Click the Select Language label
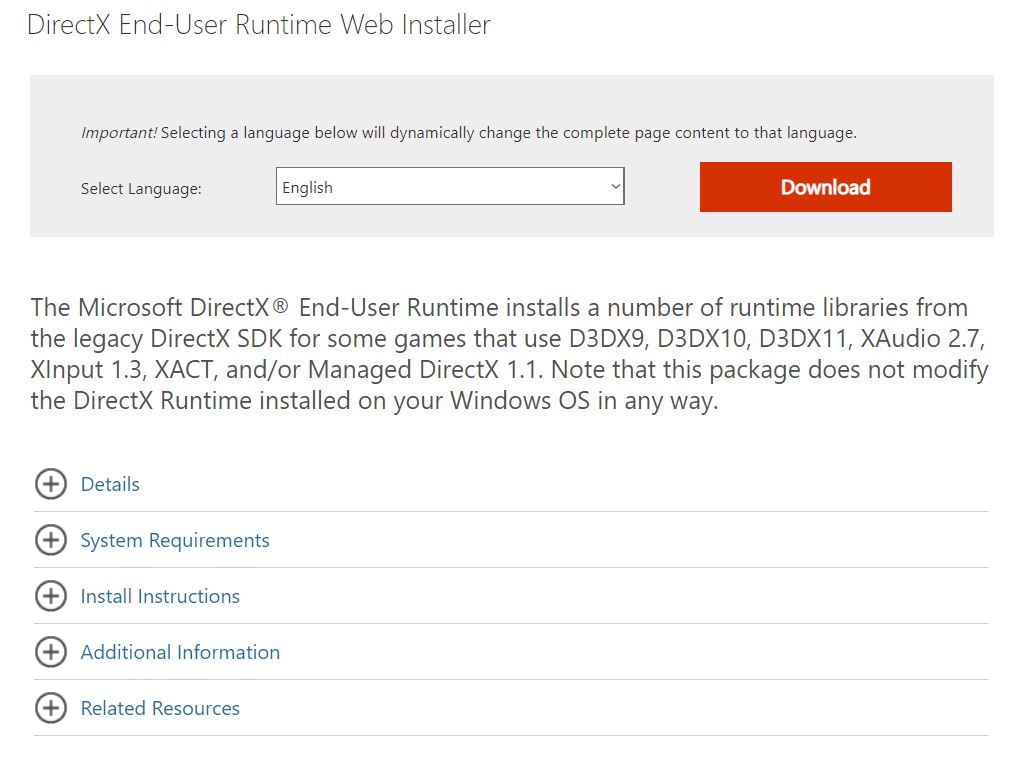 coord(141,188)
